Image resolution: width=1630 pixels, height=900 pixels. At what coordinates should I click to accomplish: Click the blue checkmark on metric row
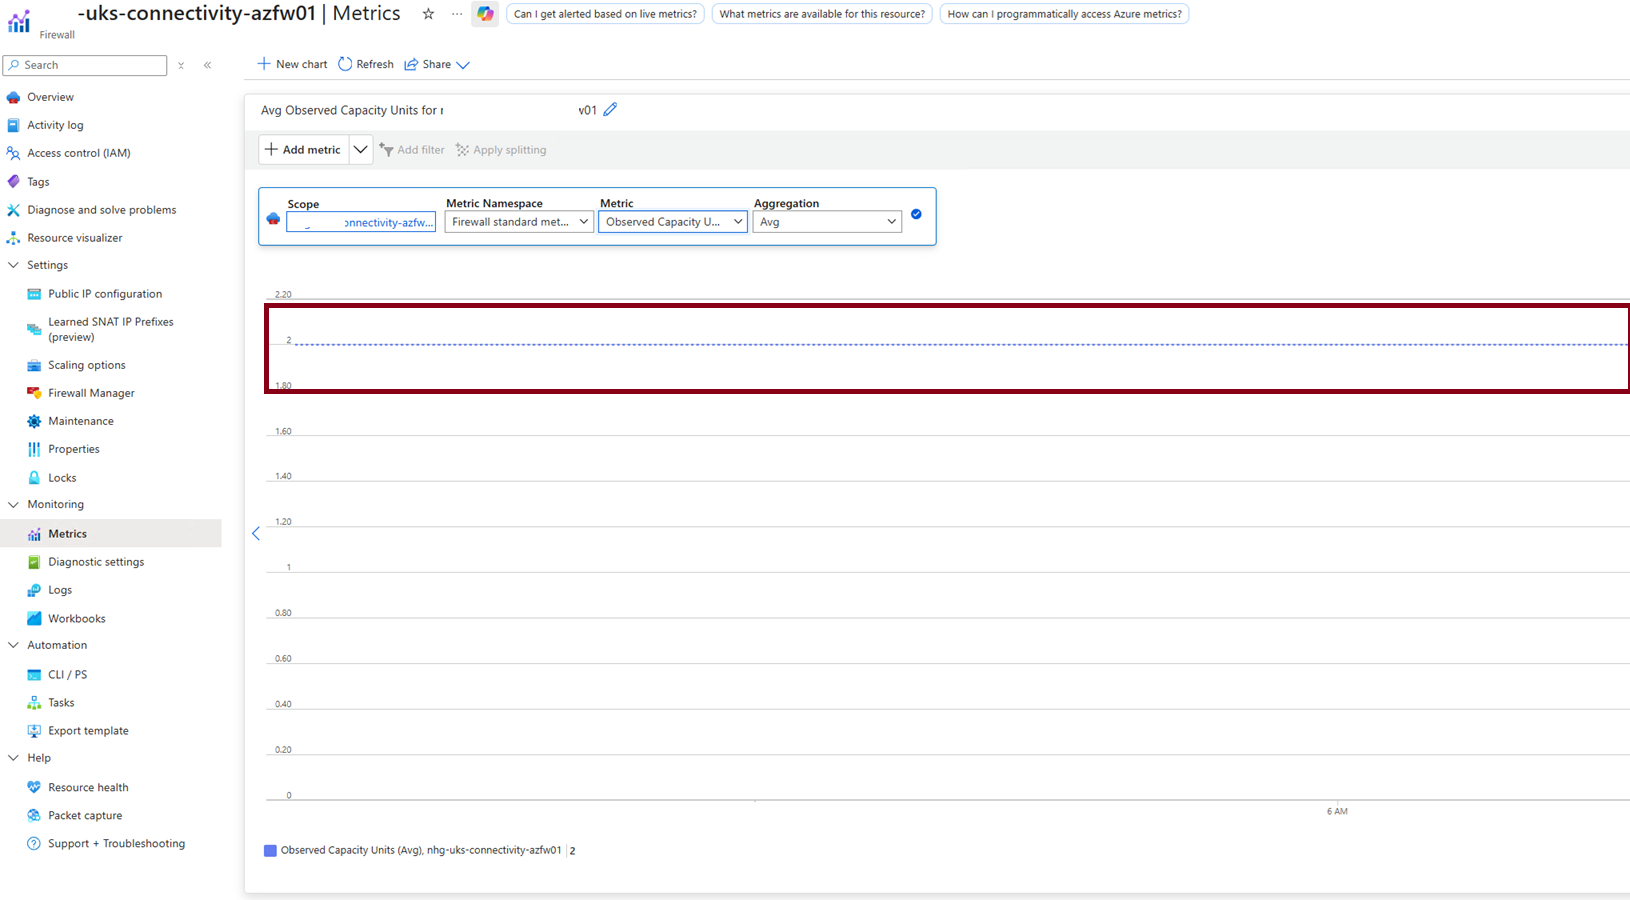[x=916, y=214]
